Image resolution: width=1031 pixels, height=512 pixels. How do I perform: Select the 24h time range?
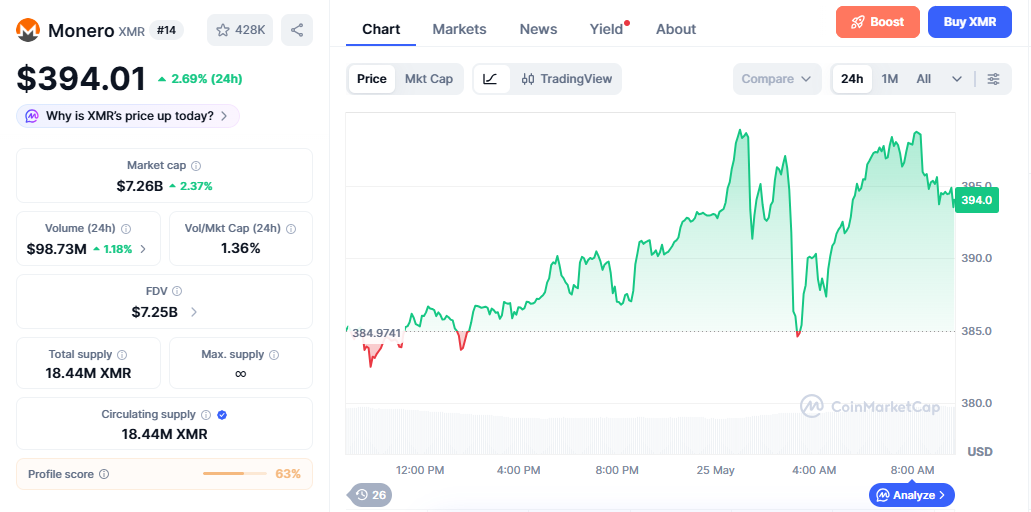point(852,79)
